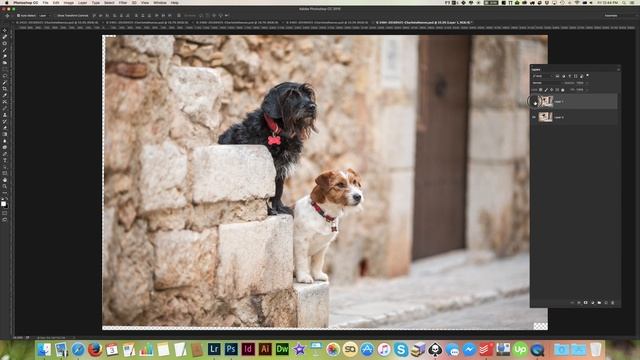Lock artboard nesting icon
The image size is (640, 360).
point(557,90)
